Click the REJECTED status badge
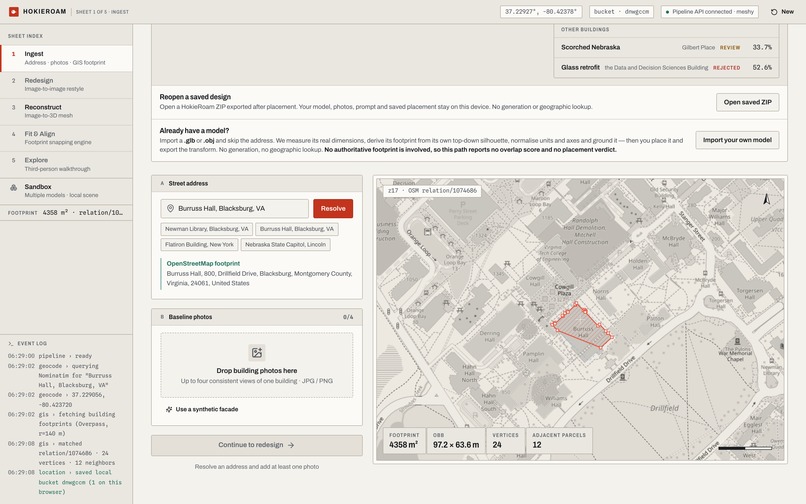The height and width of the screenshot is (504, 806). click(x=726, y=68)
